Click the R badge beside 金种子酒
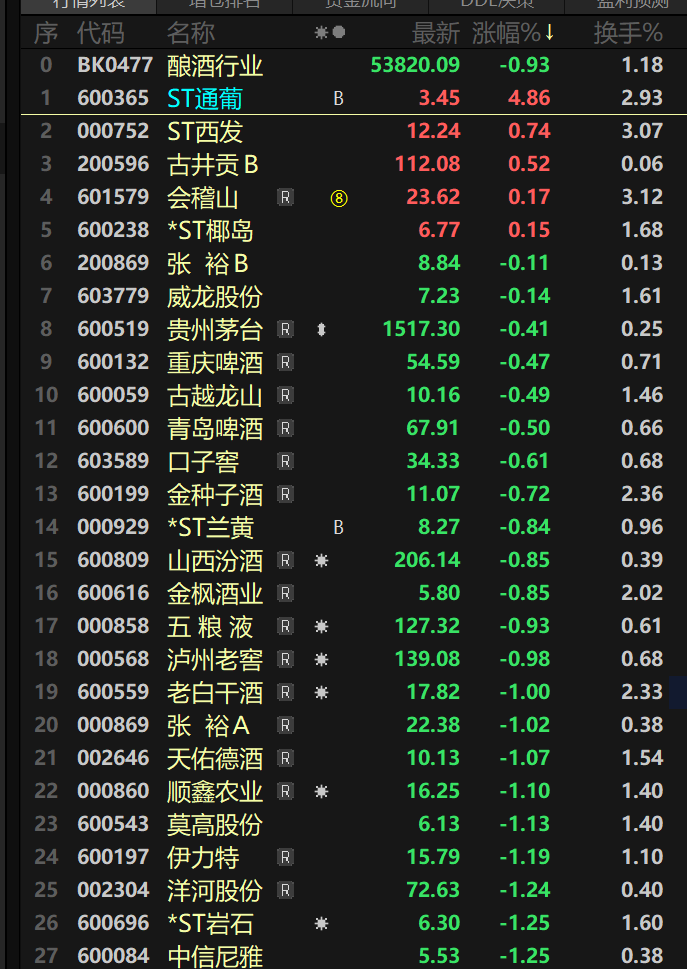This screenshot has height=969, width=687. point(285,494)
